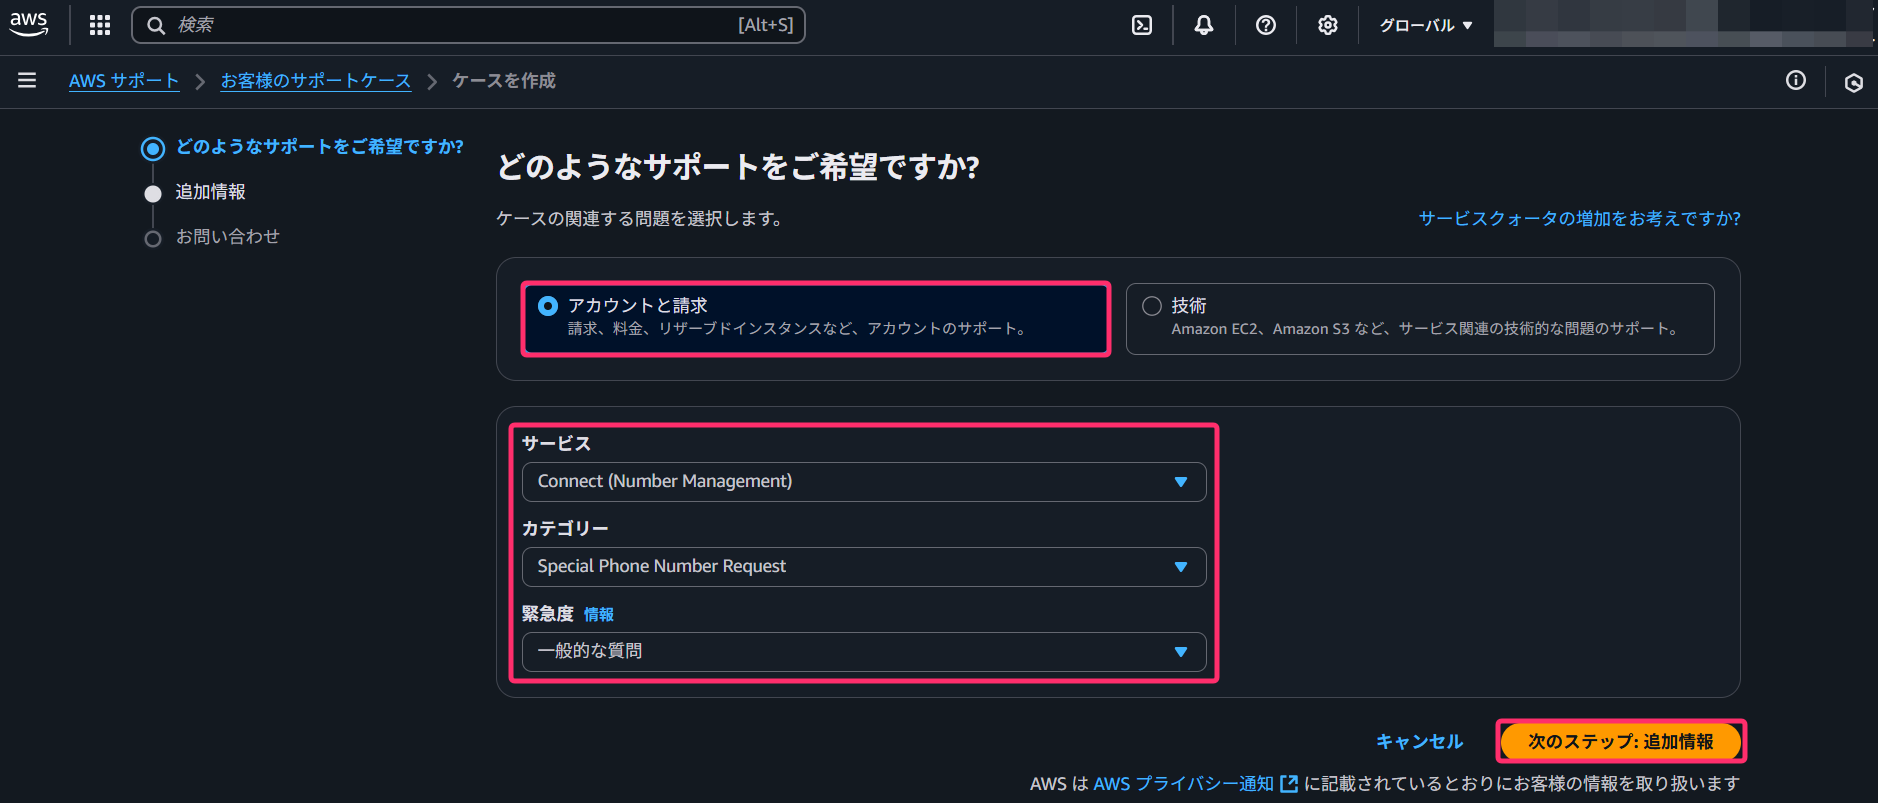Click 次のステップ: 追加情報 button
This screenshot has height=803, width=1878.
click(x=1621, y=741)
